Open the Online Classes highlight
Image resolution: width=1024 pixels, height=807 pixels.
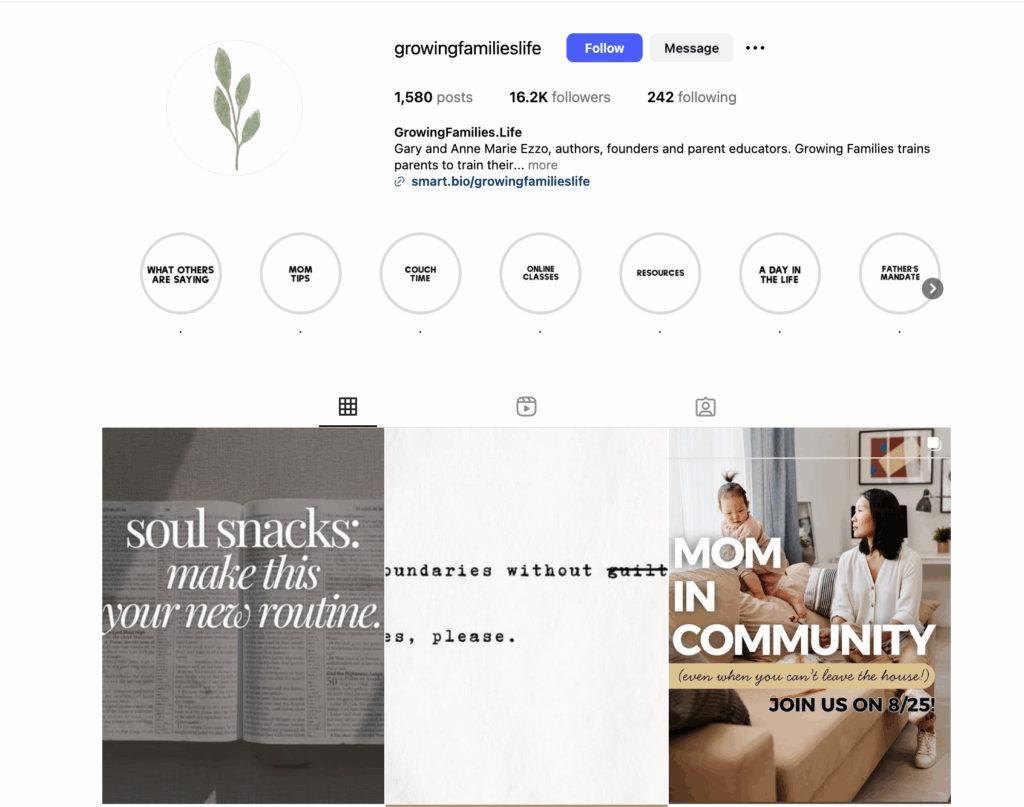pyautogui.click(x=540, y=273)
